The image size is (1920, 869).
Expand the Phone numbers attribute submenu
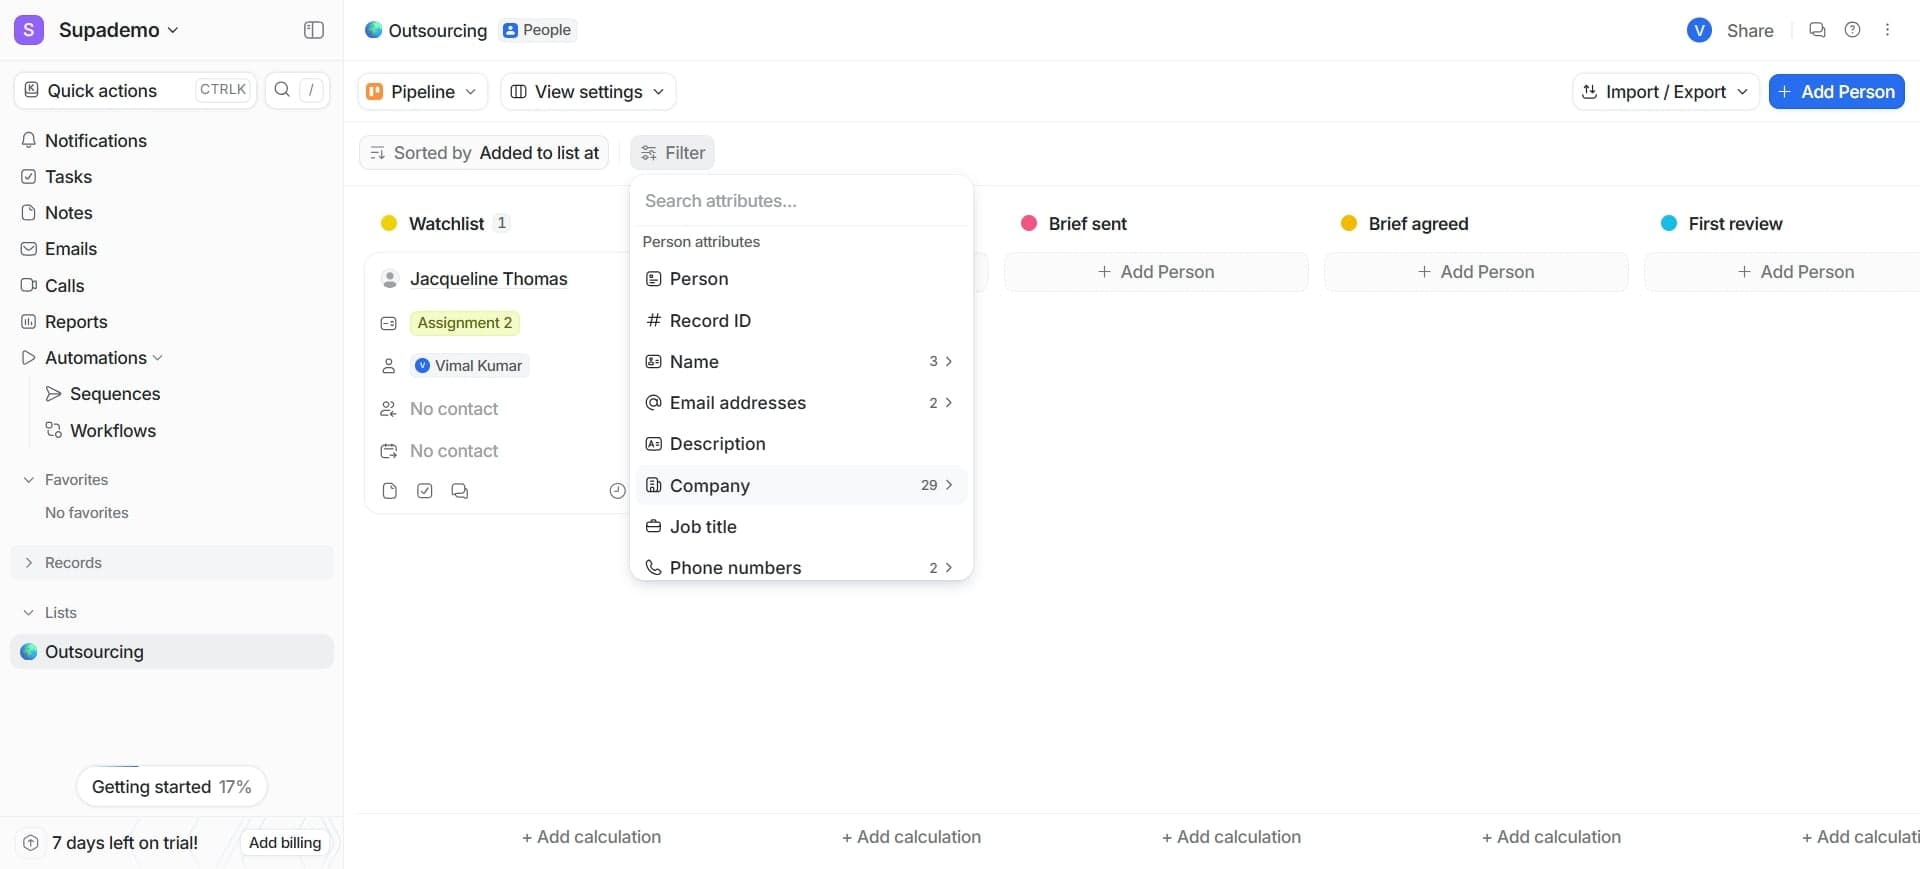[x=801, y=567]
